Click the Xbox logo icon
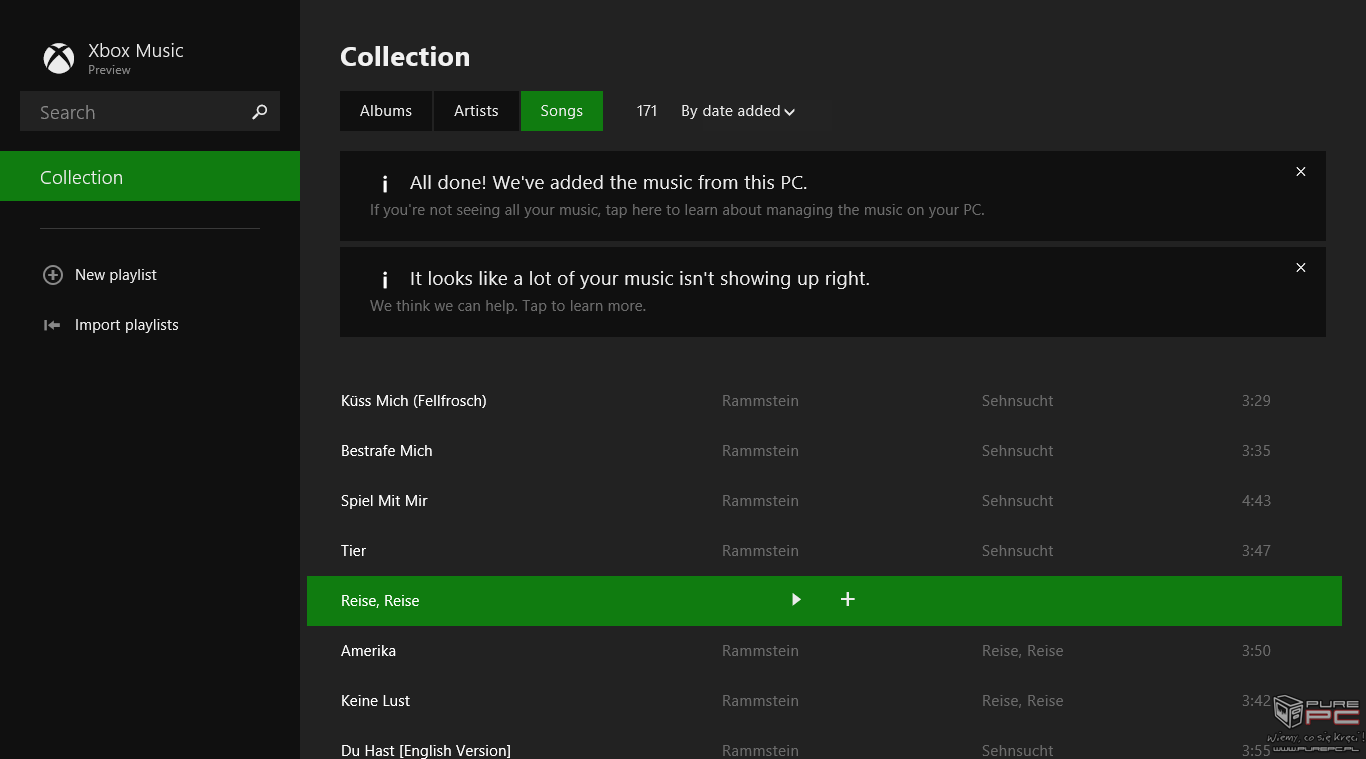Image resolution: width=1366 pixels, height=759 pixels. tap(59, 58)
